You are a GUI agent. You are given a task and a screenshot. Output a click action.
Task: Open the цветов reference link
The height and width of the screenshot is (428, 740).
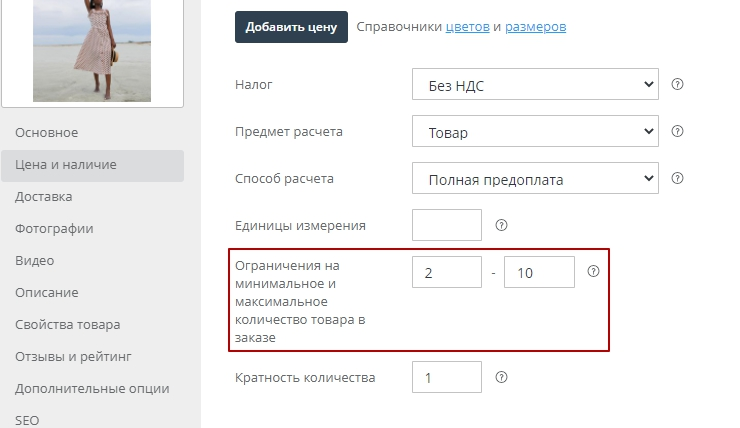[x=467, y=27]
